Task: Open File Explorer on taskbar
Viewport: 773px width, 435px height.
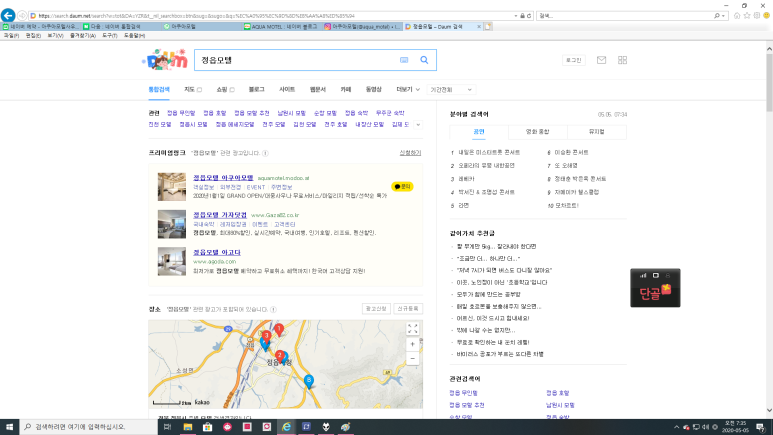Action: coord(188,427)
